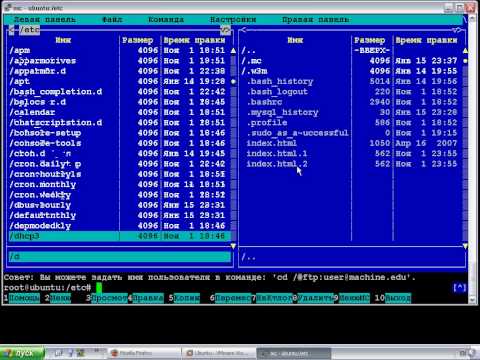
Task: Click the 1 Помощь function key button
Action: tap(22, 298)
